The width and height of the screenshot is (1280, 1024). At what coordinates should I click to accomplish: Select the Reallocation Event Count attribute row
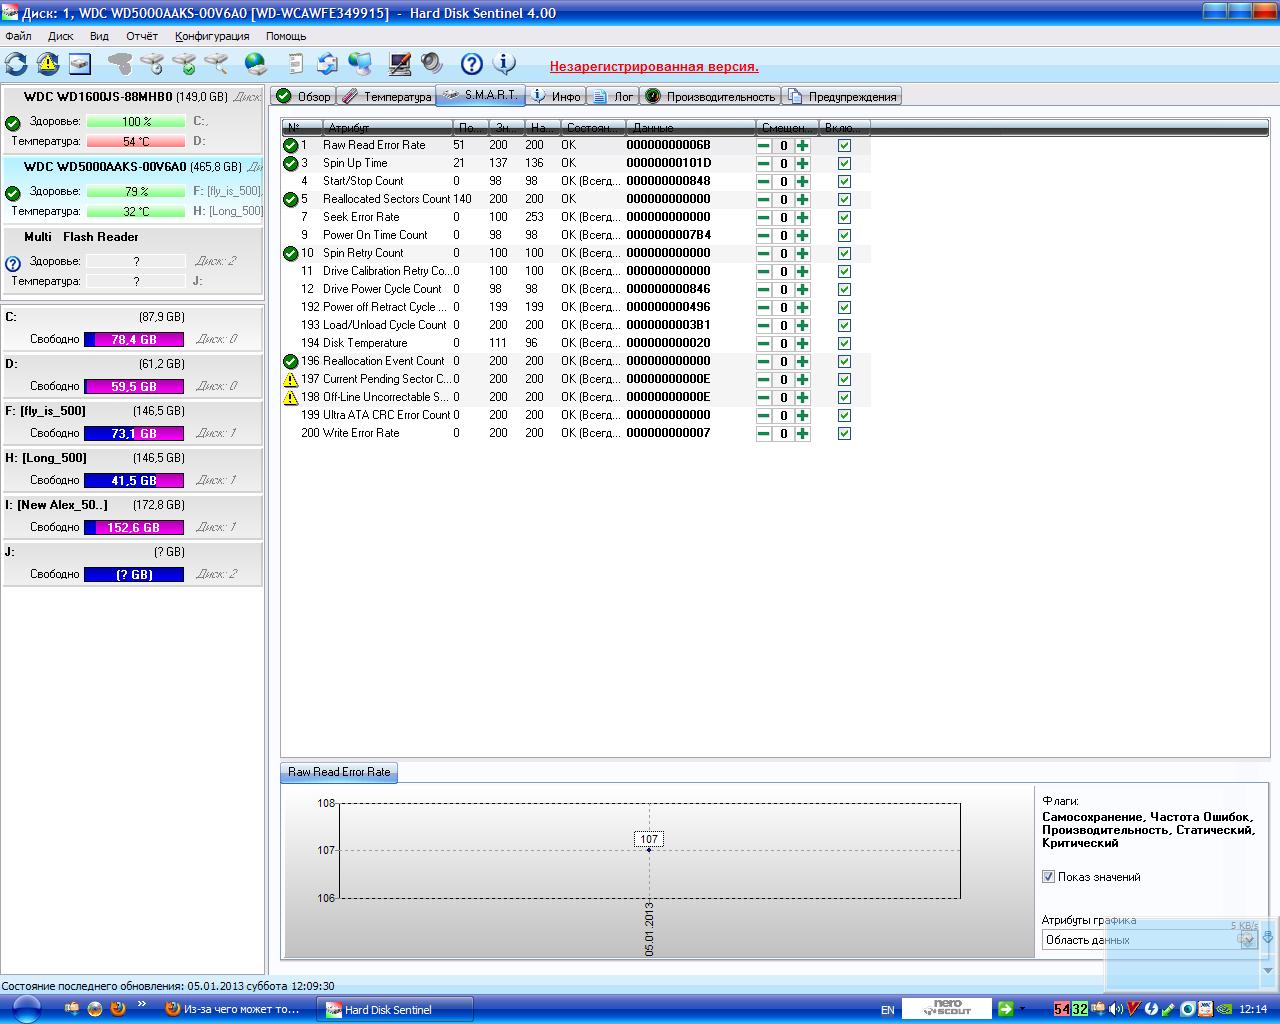point(575,361)
